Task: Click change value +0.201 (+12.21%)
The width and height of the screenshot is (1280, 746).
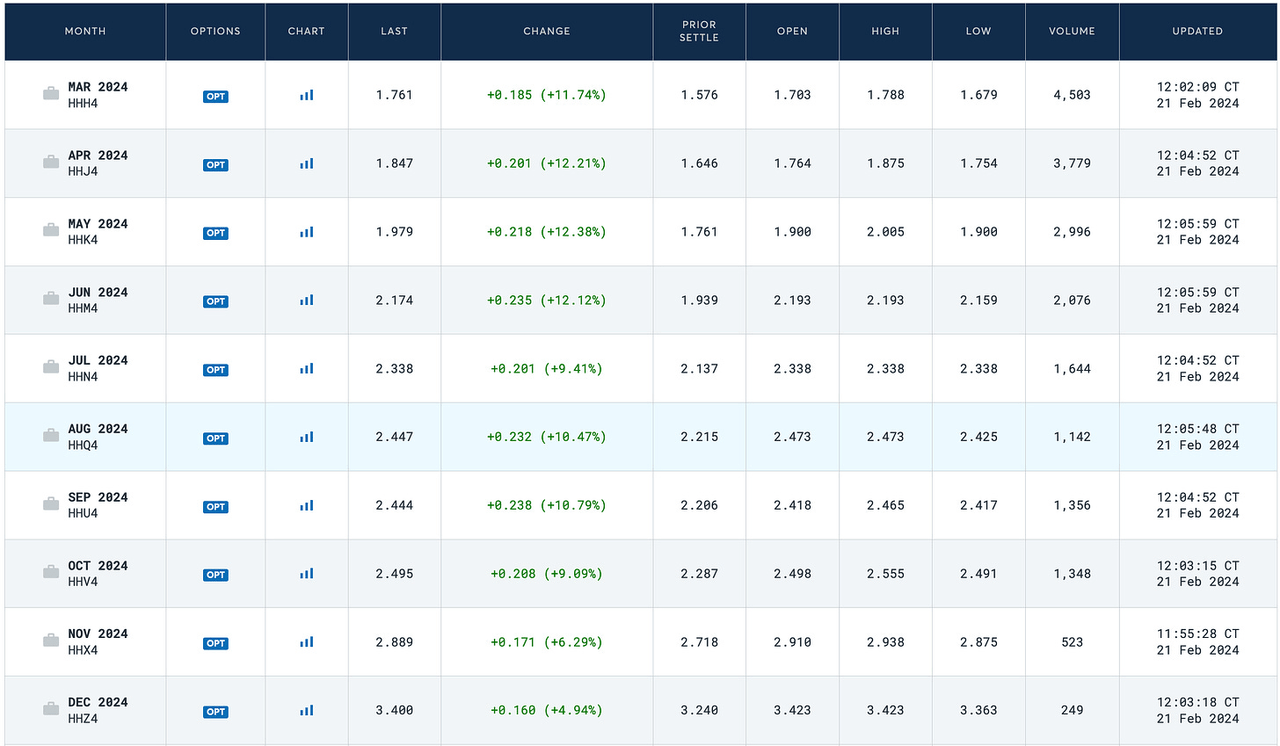Action: click(x=546, y=163)
